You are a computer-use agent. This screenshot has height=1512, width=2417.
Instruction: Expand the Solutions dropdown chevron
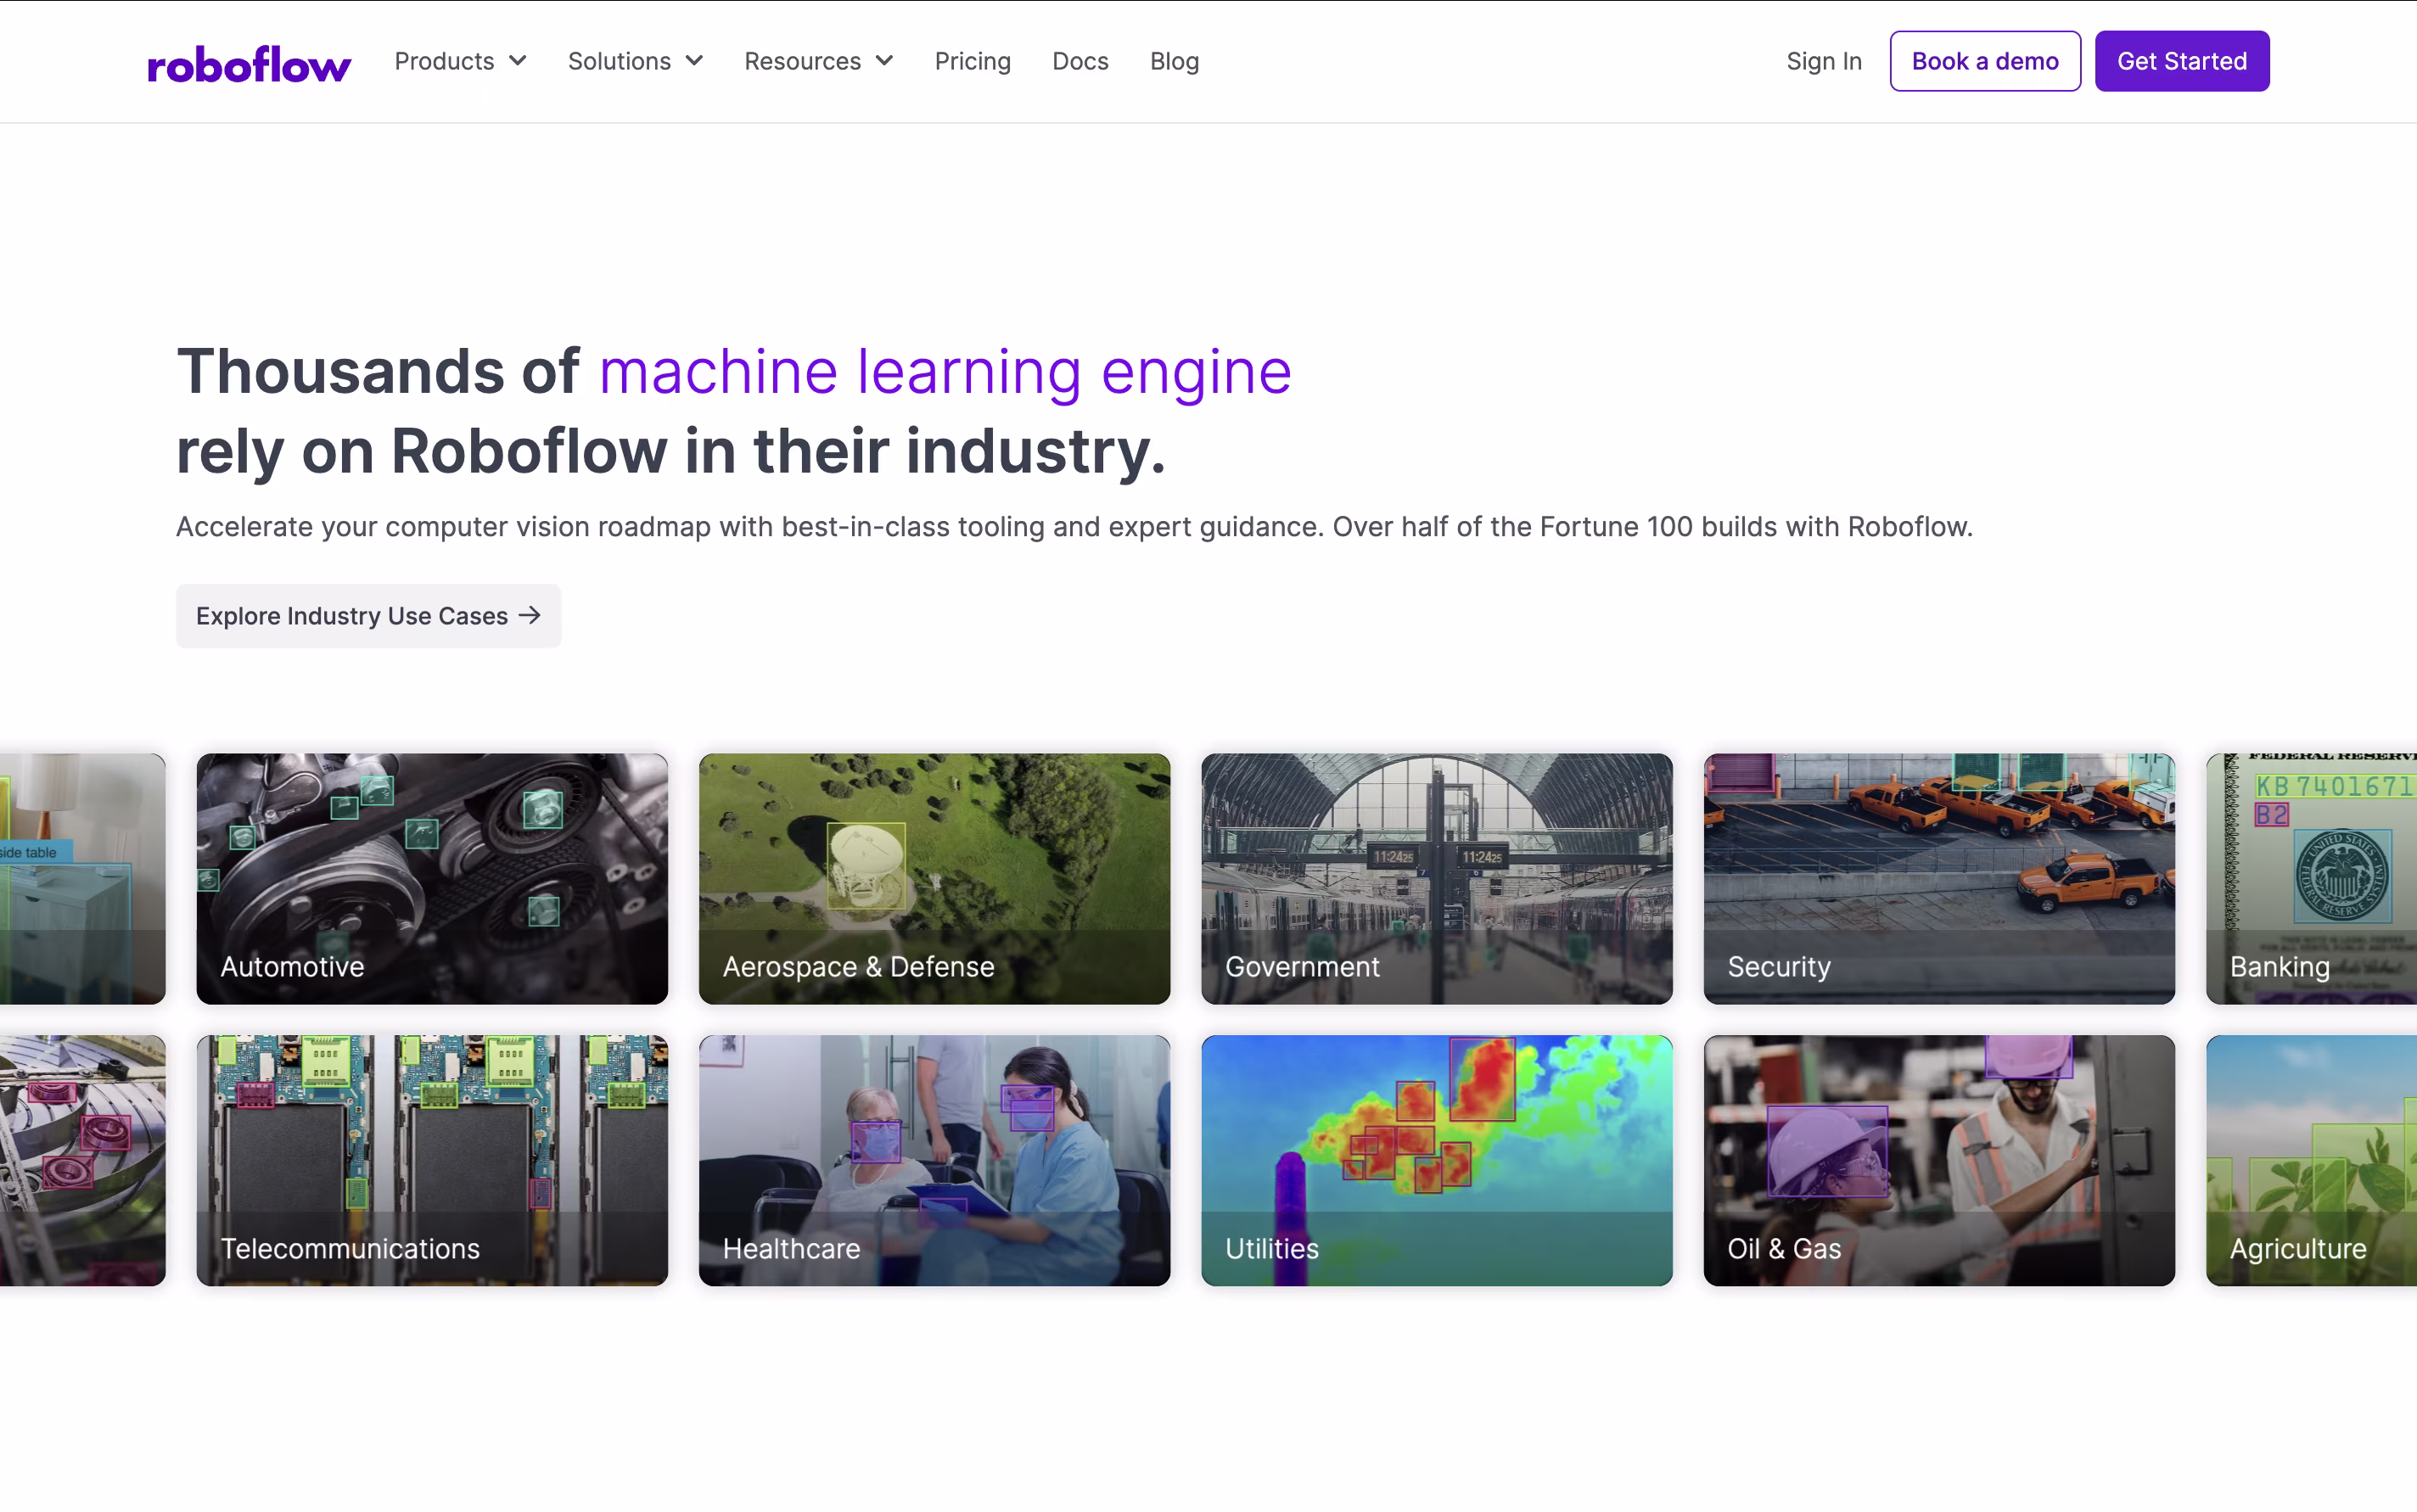click(694, 61)
